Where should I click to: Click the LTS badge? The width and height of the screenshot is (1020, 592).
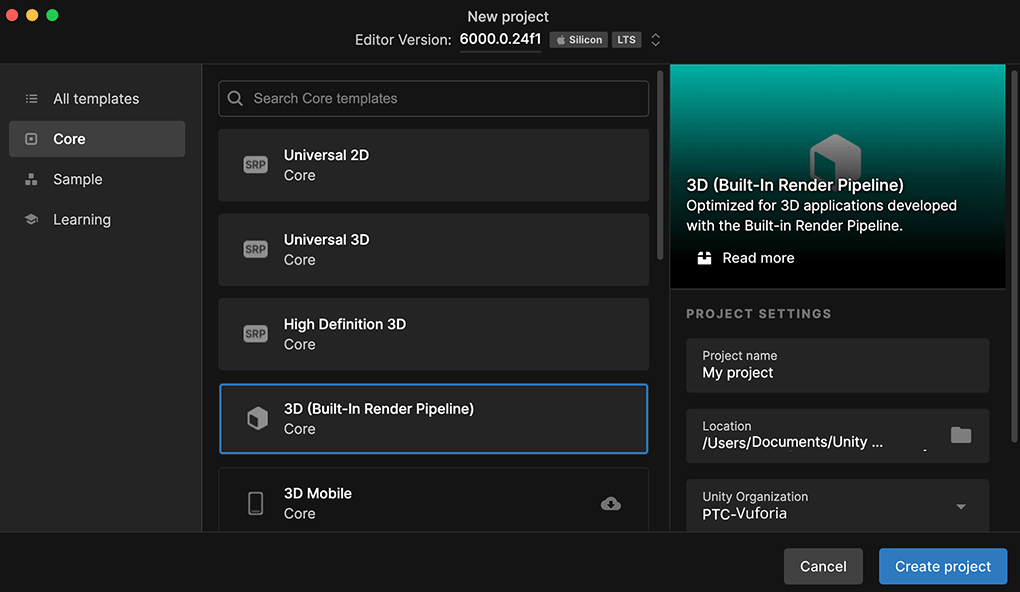click(626, 40)
